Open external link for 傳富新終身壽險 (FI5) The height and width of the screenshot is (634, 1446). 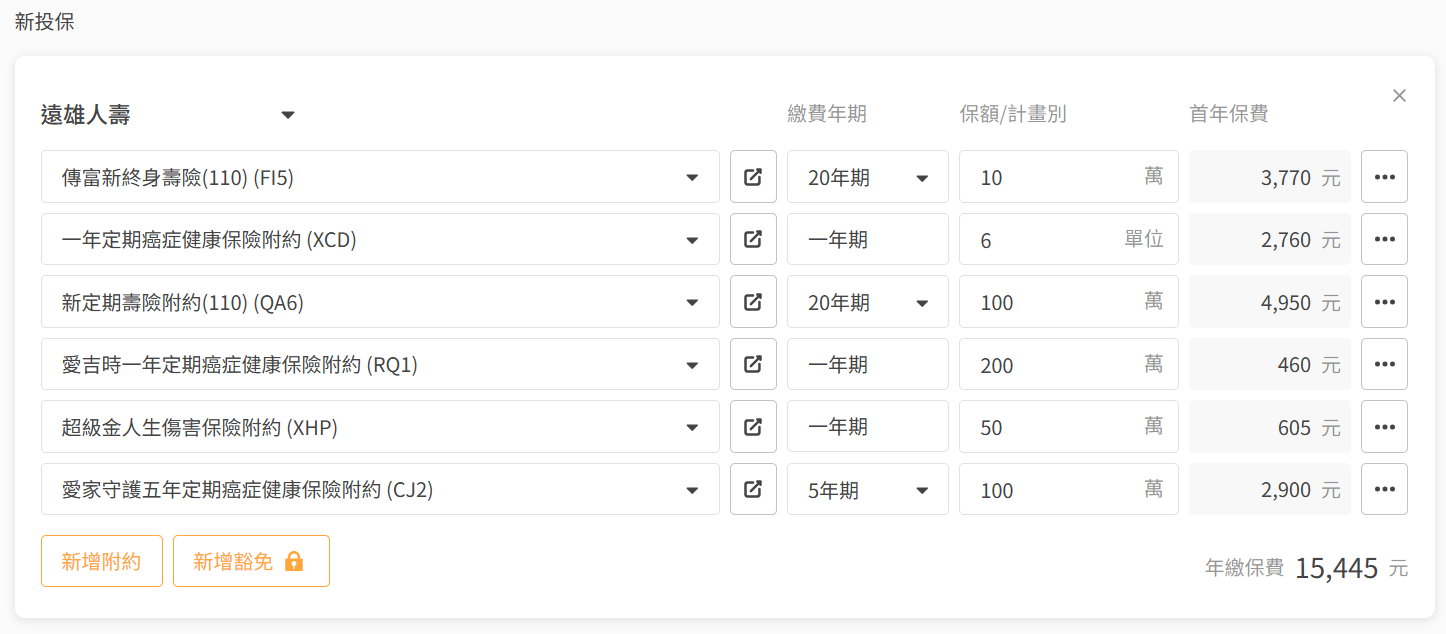[753, 177]
